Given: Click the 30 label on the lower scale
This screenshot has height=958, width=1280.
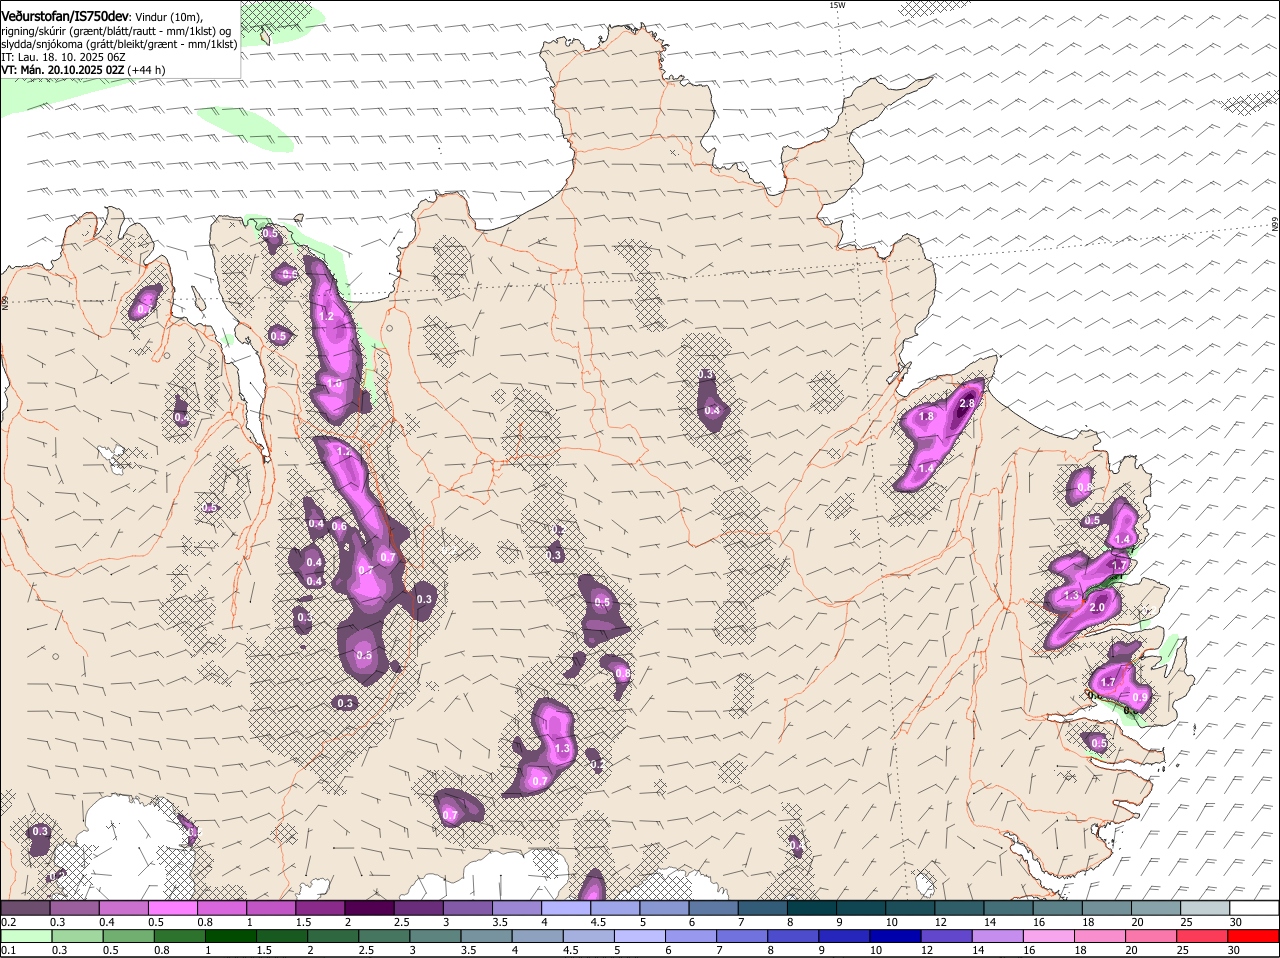Looking at the screenshot, I should coord(1235,950).
